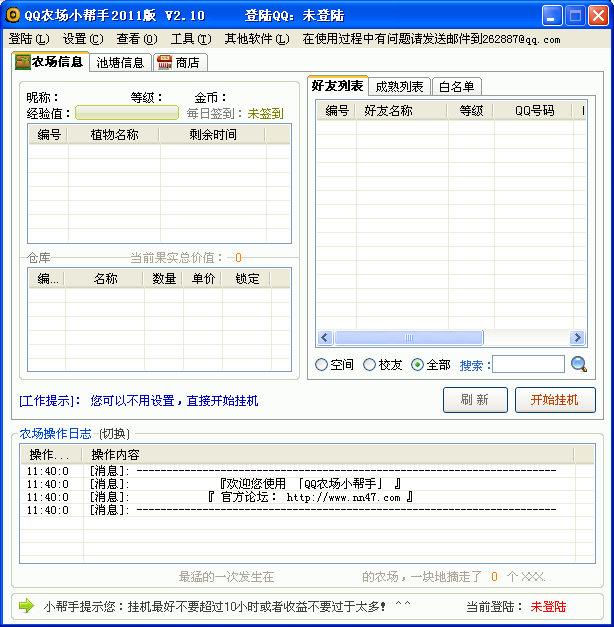
Task: Switch to the 池塘信息 tab
Action: pyautogui.click(x=120, y=63)
